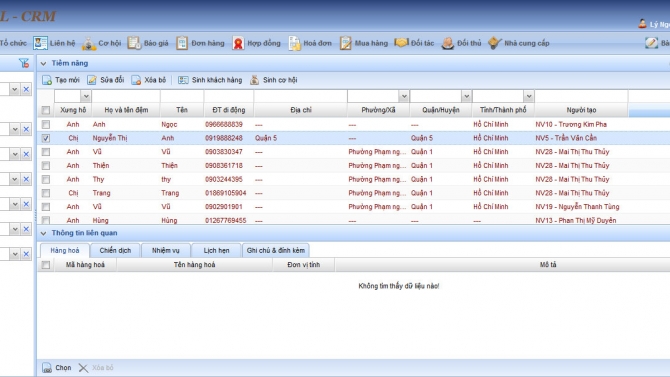Collapse the Thông tin liên quan panel
This screenshot has width=670, height=377.
(43, 233)
